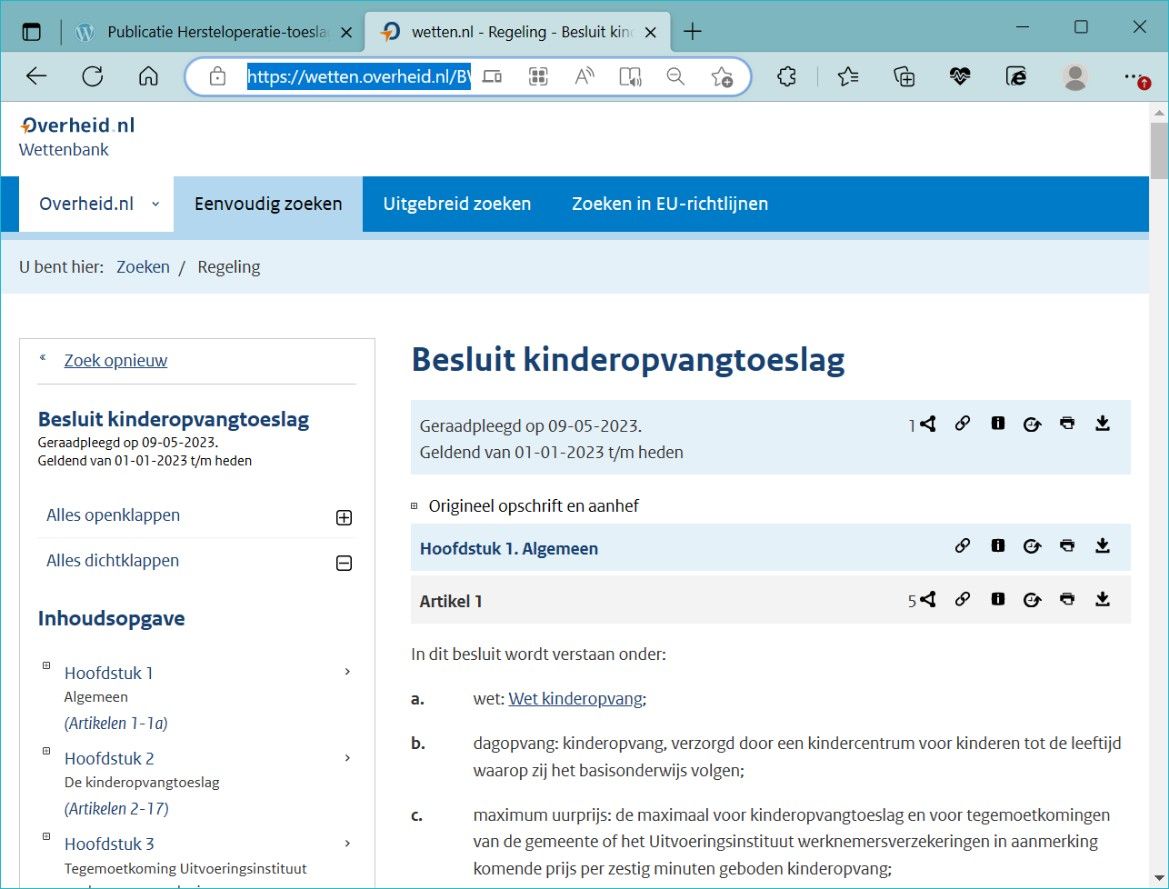1169x889 pixels.
Task: Follow the Zoeken breadcrumb link
Action: pos(143,267)
